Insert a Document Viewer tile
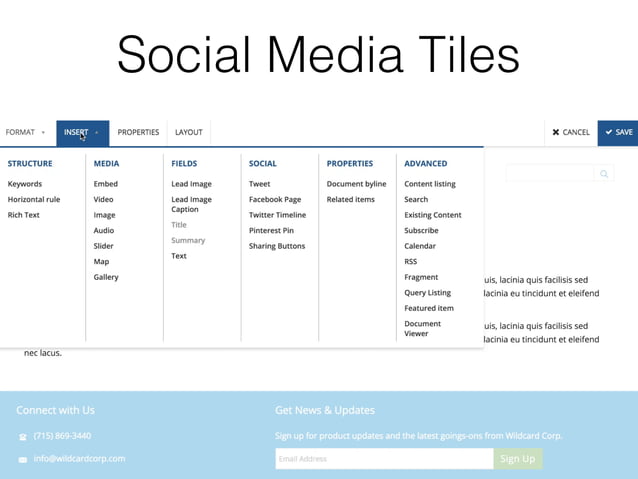Screen dimensions: 638x479 (422, 328)
